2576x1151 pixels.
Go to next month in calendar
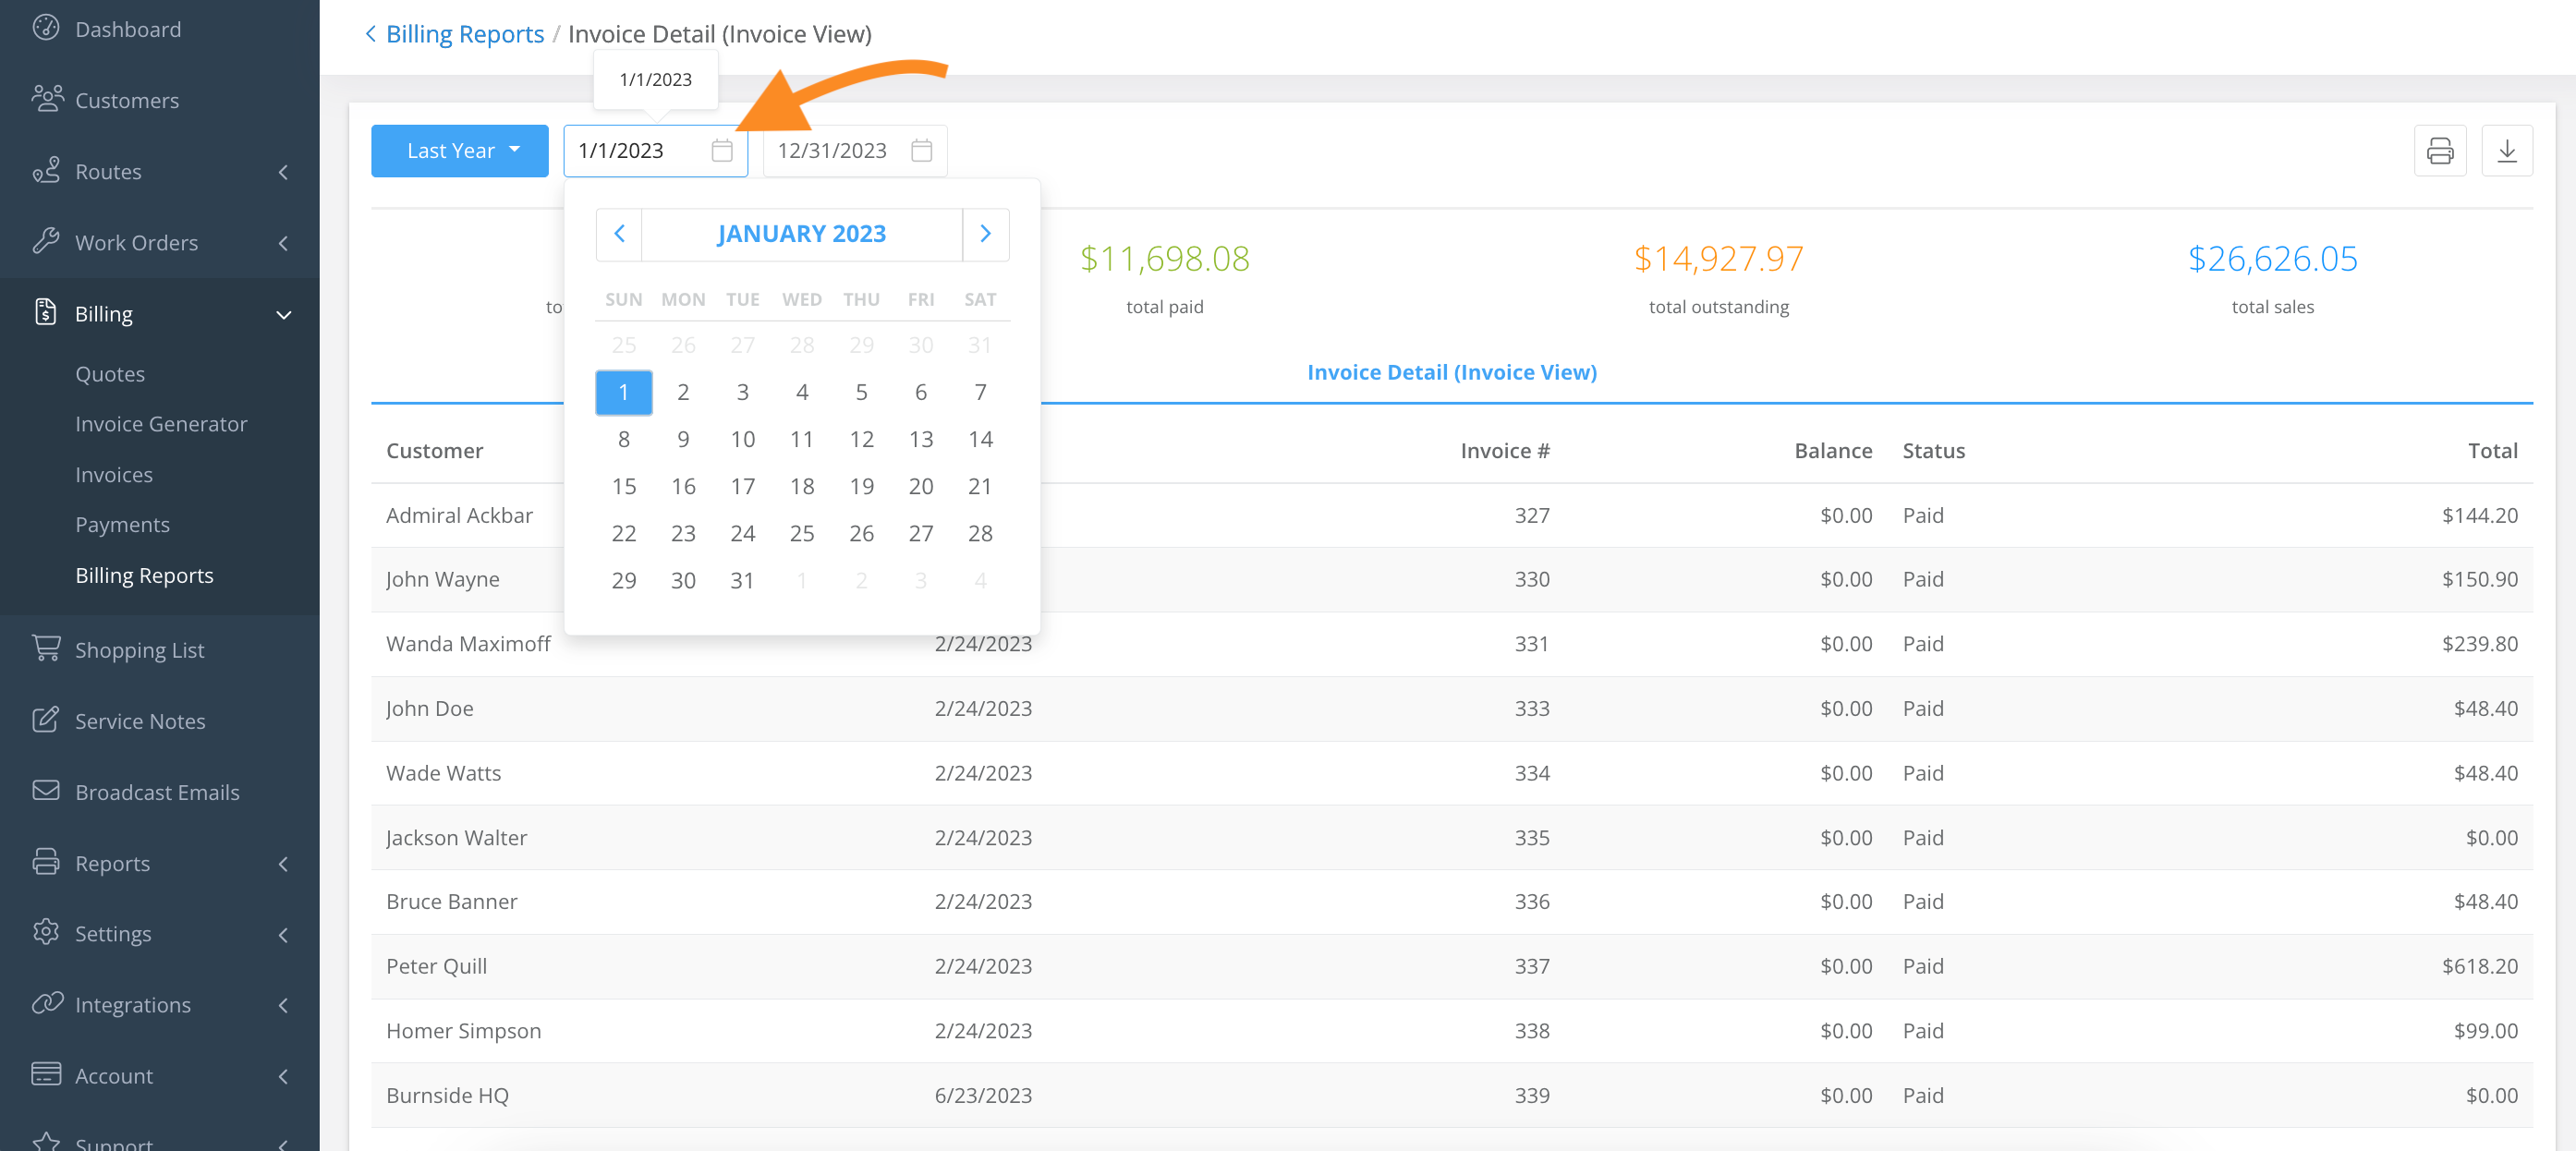tap(985, 234)
